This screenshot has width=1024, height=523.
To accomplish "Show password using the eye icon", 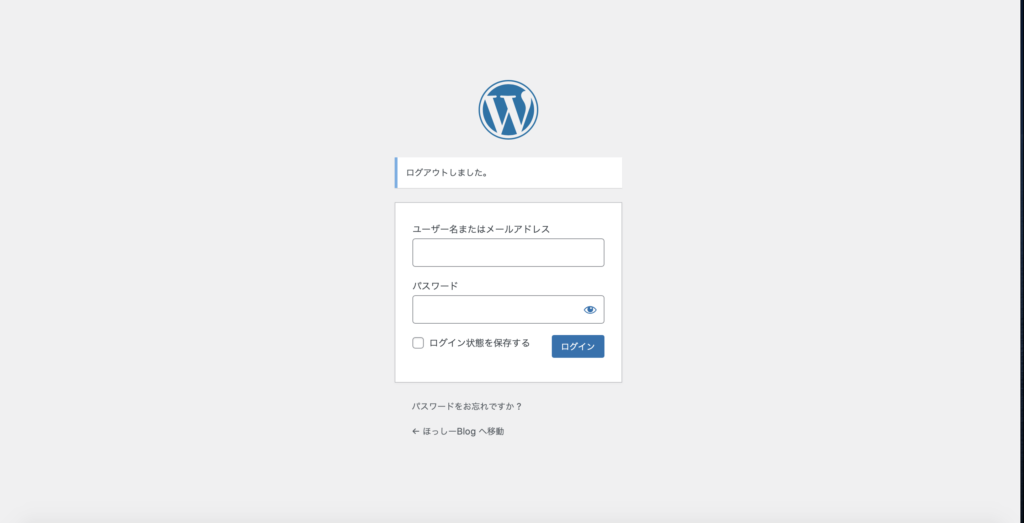I will [x=590, y=309].
